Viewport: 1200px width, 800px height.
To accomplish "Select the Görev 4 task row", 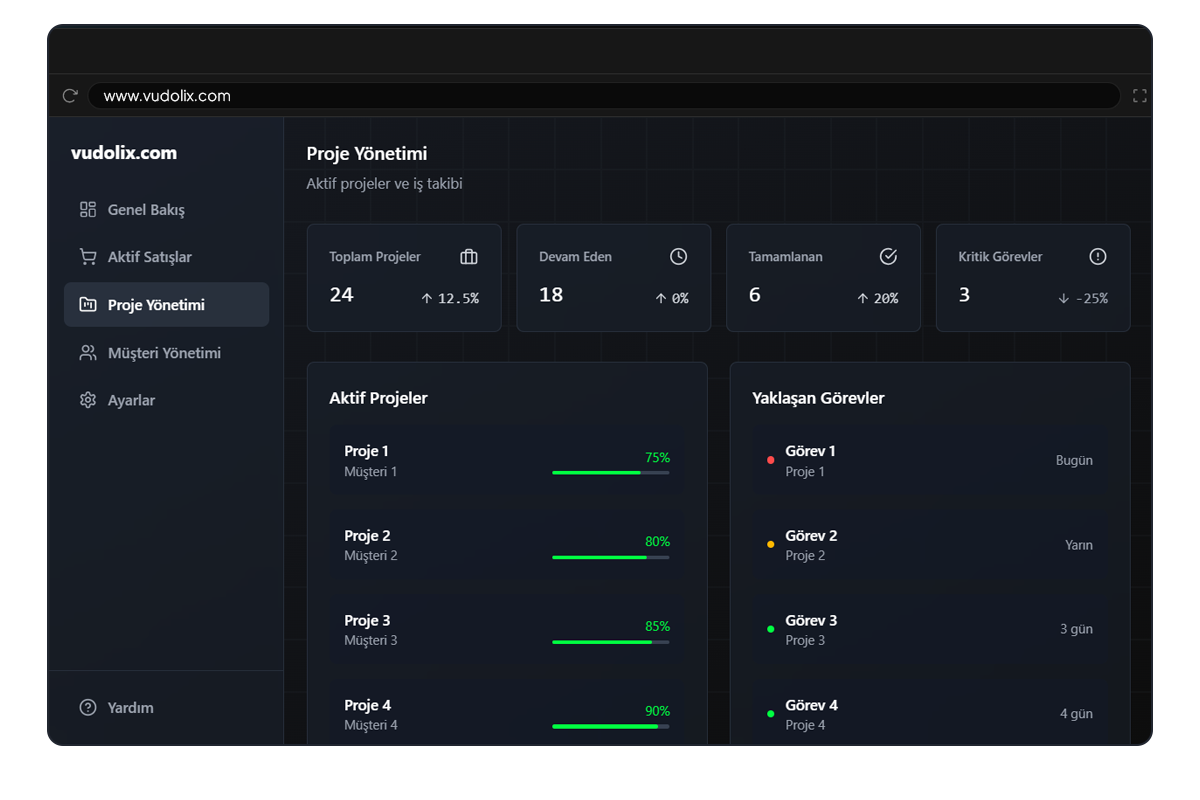I will 930,714.
